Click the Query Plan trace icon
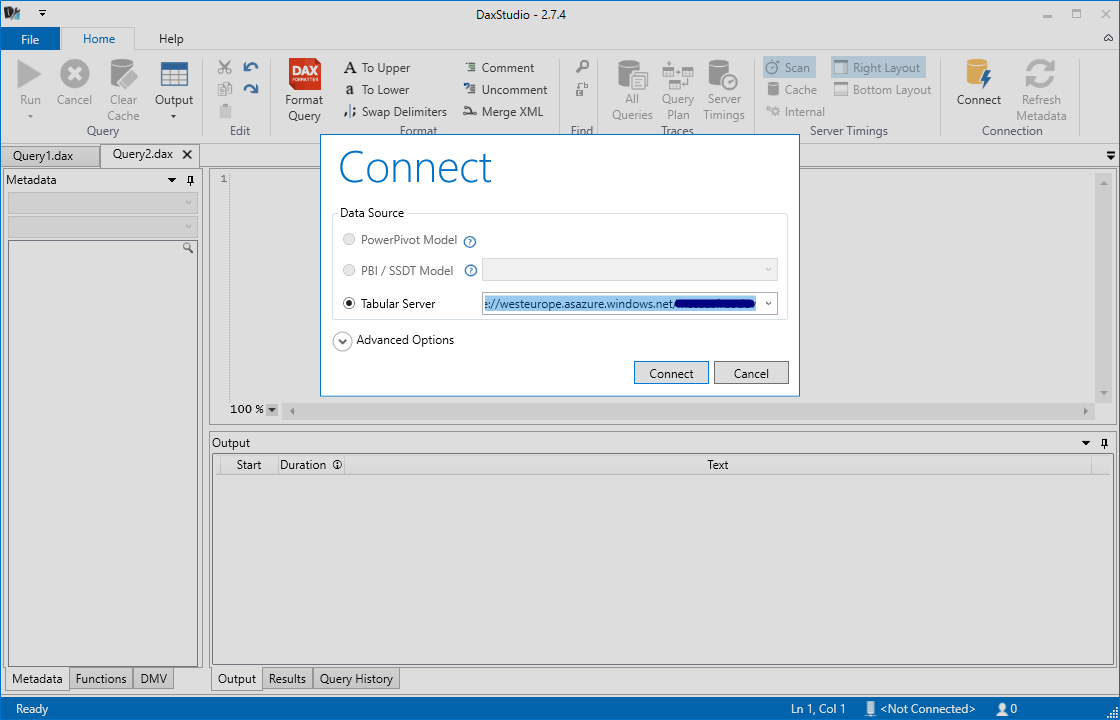1120x720 pixels. [678, 74]
